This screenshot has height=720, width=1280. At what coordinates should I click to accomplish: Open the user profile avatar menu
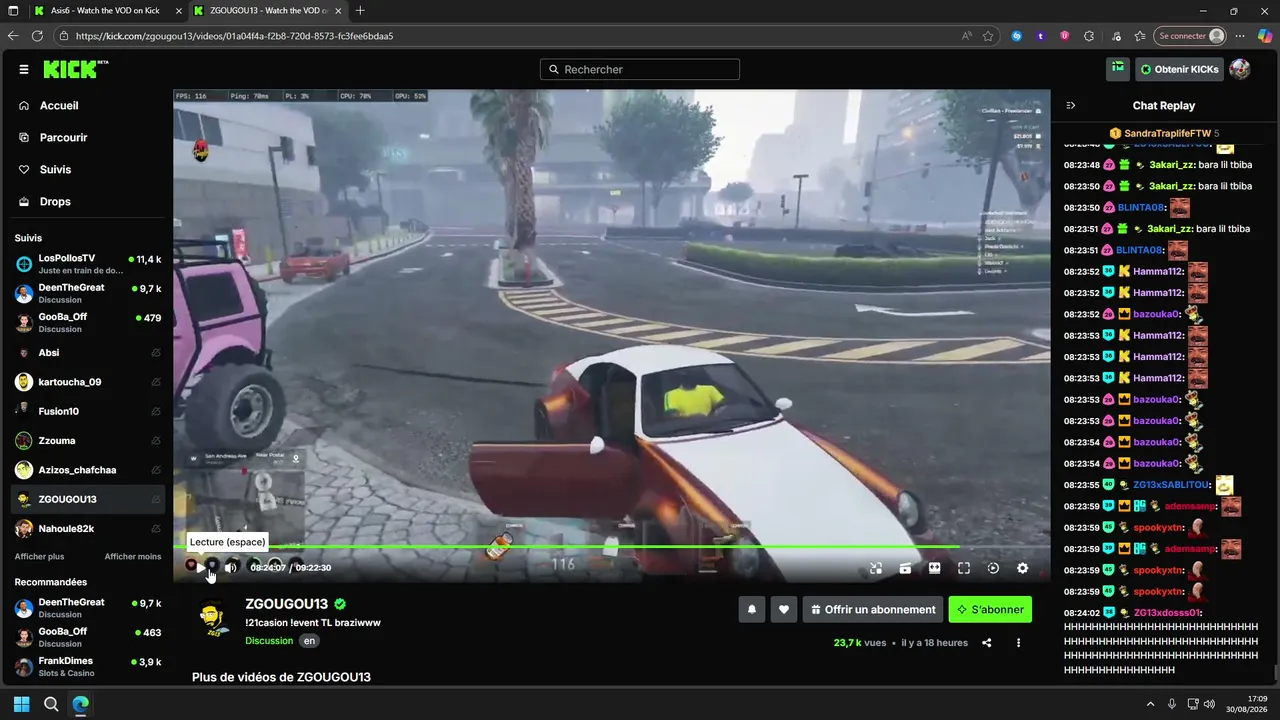pyautogui.click(x=1240, y=69)
